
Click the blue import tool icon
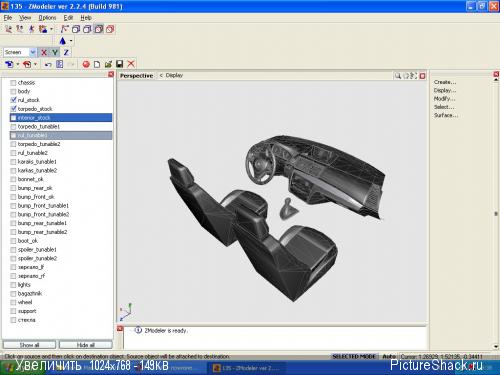pyautogui.click(x=9, y=64)
